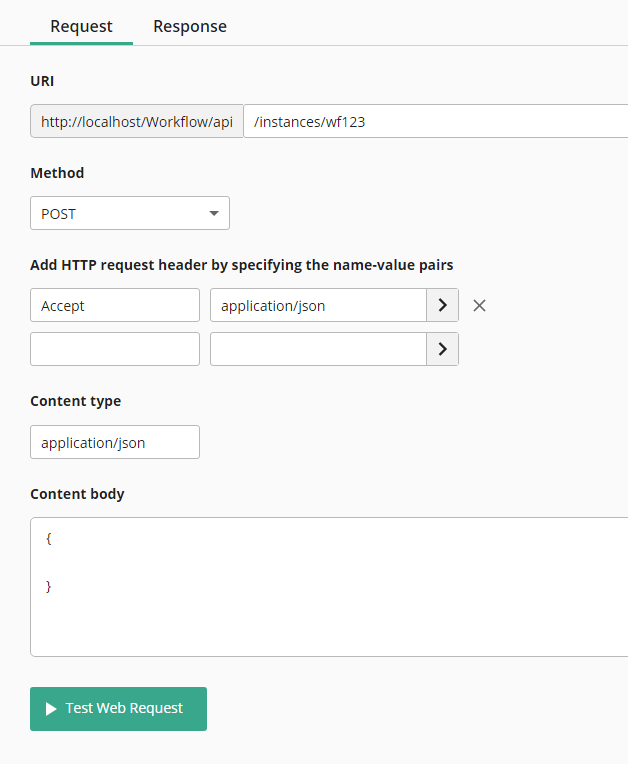
Task: Click the Content body label
Action: point(77,494)
